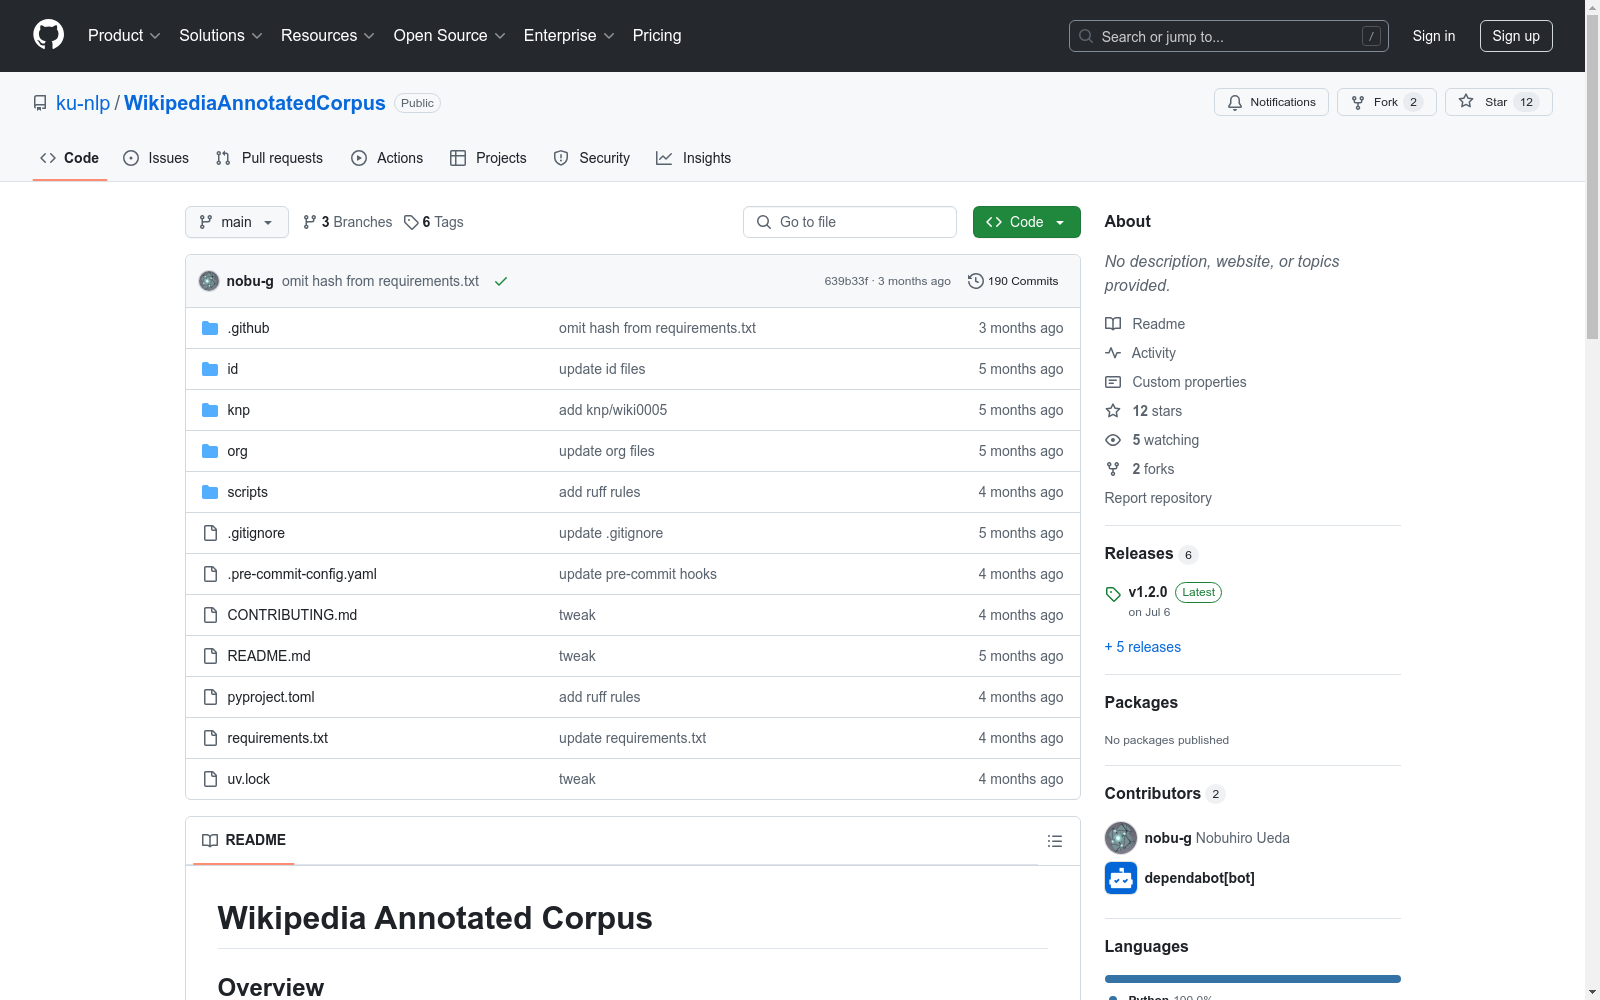The height and width of the screenshot is (1000, 1600).
Task: Open the + 5 releases link
Action: point(1143,647)
